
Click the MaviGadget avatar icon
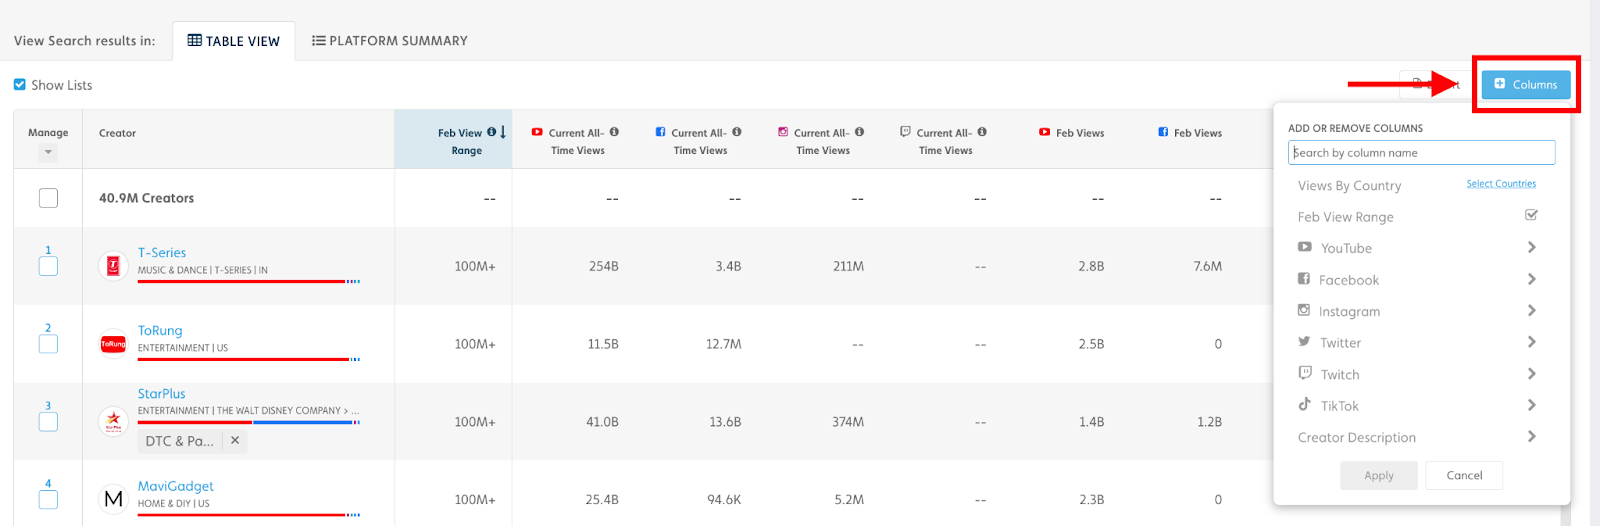coord(113,498)
